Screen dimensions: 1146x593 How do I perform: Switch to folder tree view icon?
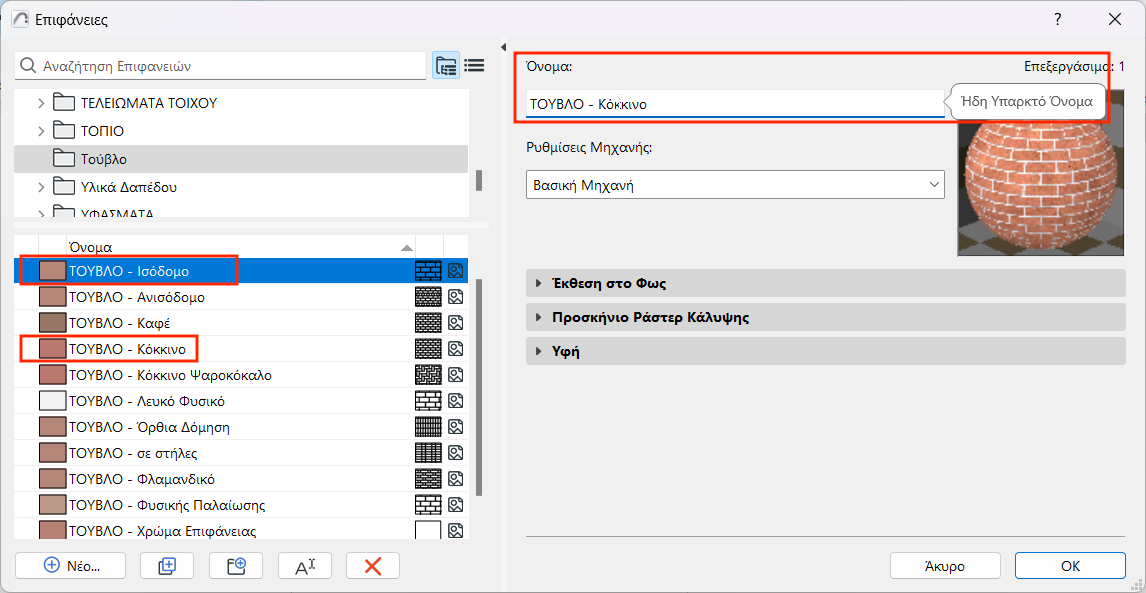coord(445,66)
